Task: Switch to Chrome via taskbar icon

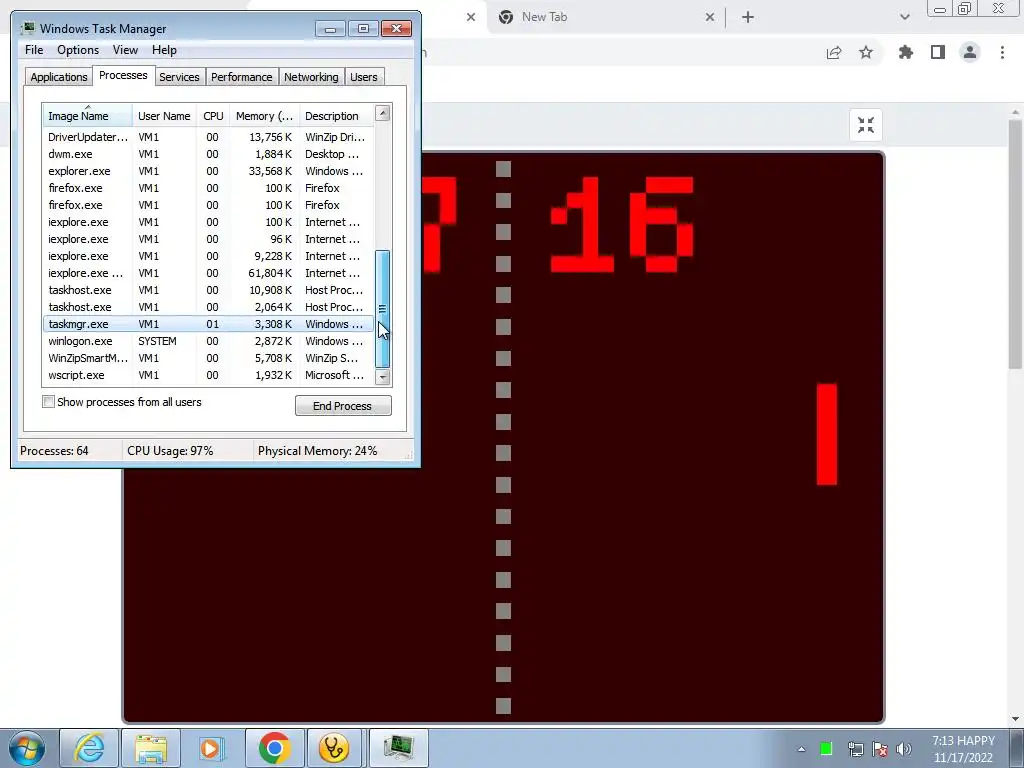Action: (x=274, y=748)
